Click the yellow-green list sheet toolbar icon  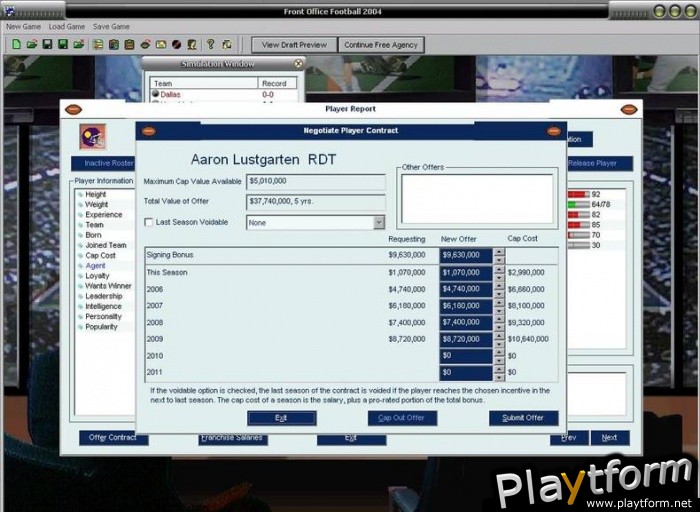98,44
